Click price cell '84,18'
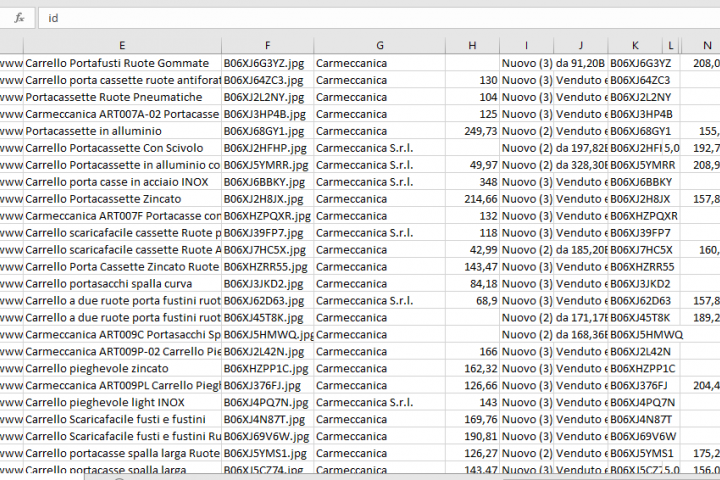 472,284
